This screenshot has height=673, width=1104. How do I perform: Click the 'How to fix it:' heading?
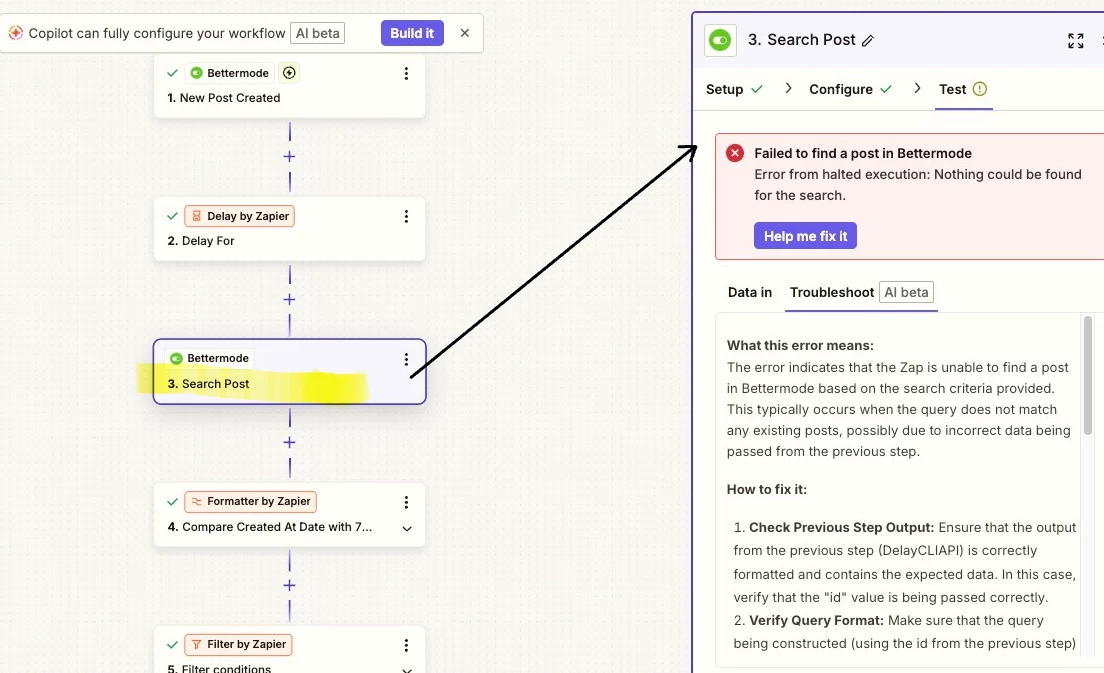[767, 489]
